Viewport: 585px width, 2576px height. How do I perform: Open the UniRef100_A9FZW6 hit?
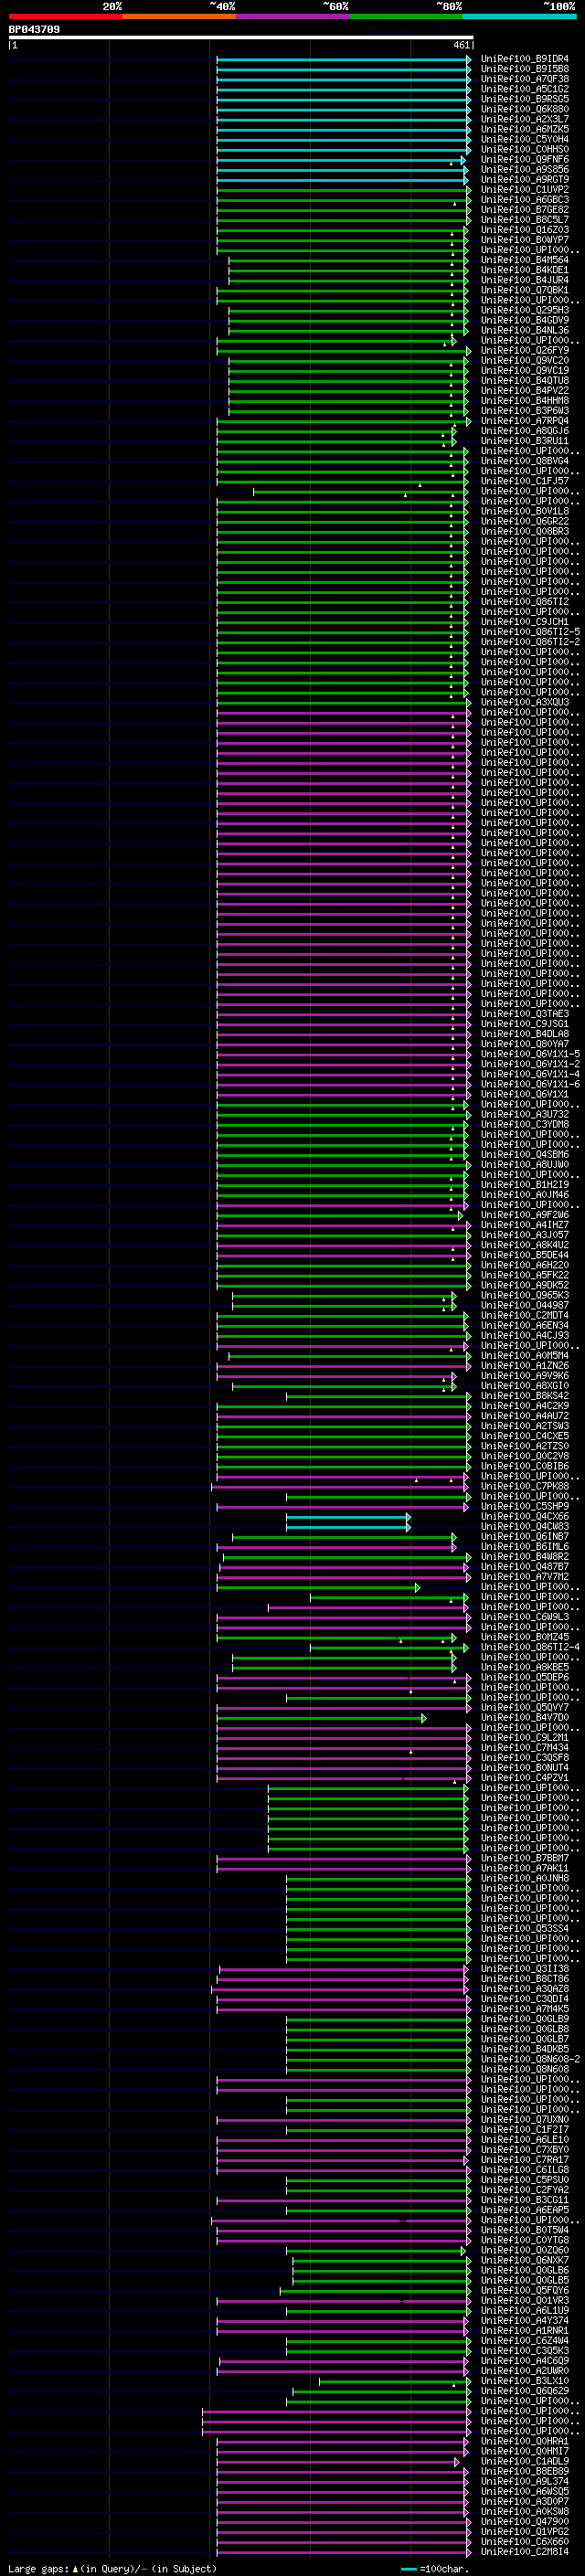(x=524, y=1215)
